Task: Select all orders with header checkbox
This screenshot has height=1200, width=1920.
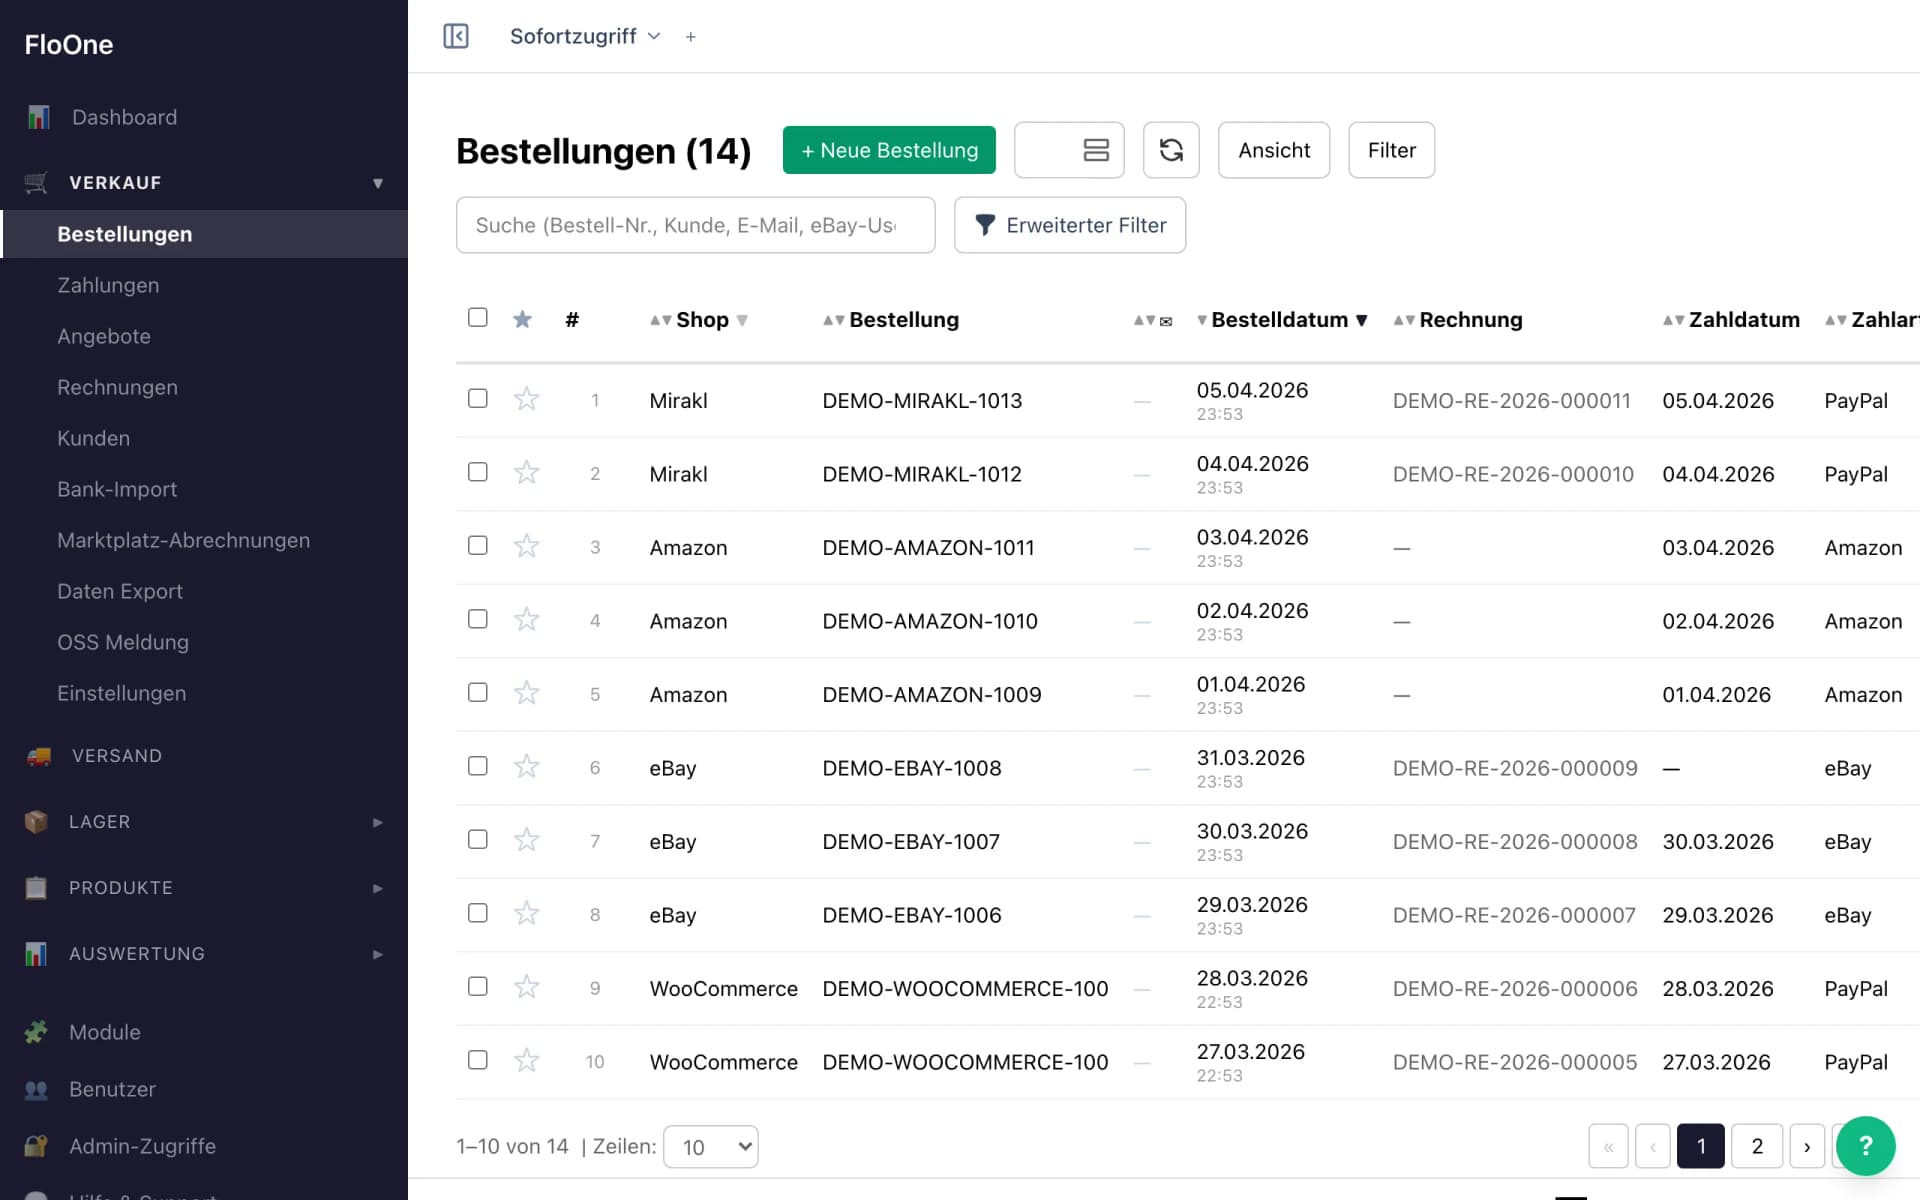Action: (x=478, y=317)
